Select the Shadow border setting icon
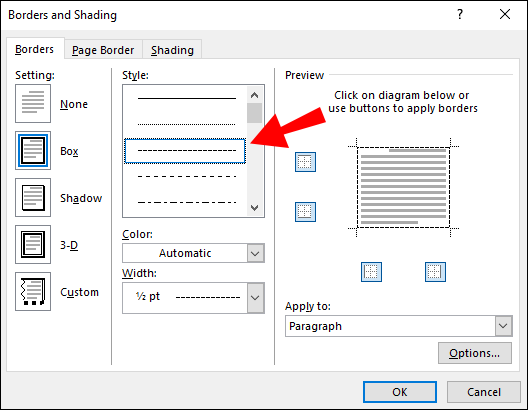The image size is (528, 410). pos(33,198)
